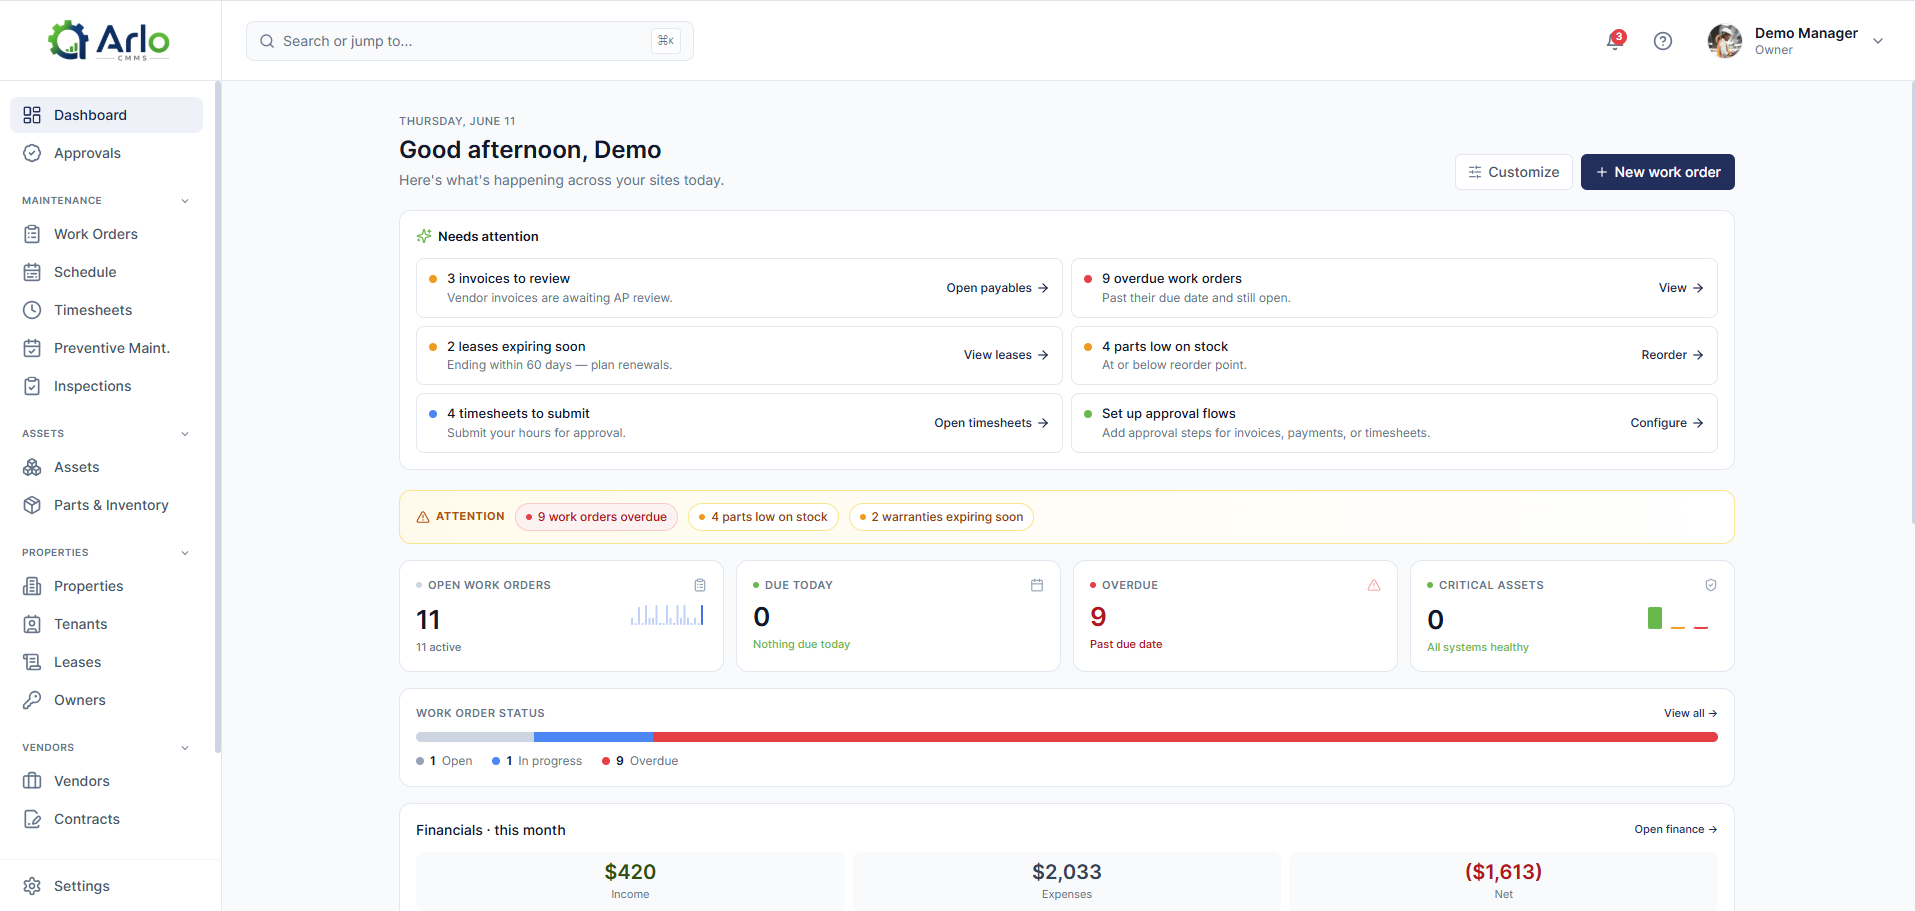Open Inspections page
1915x911 pixels.
[106, 386]
